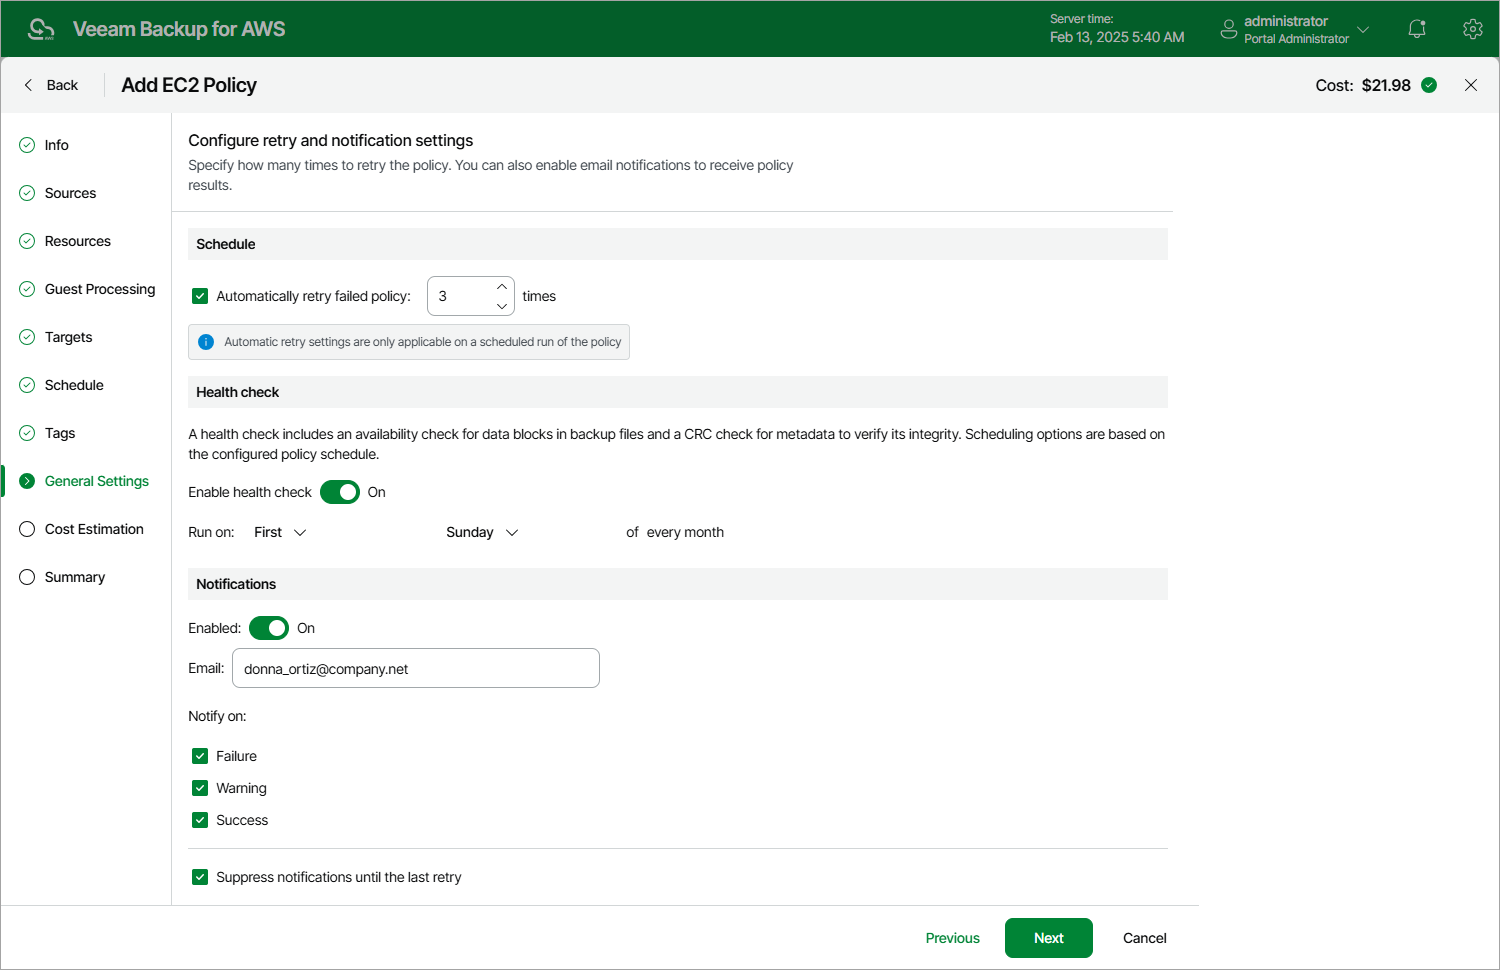Increase retry count with up arrow
The width and height of the screenshot is (1500, 970).
point(502,287)
